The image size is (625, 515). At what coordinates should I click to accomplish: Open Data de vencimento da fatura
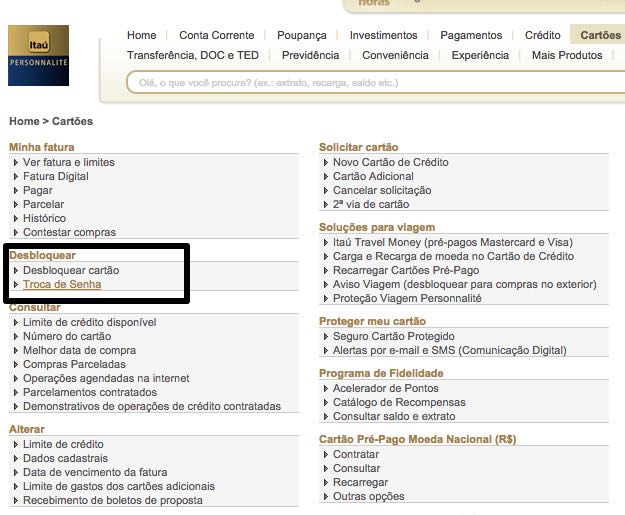pos(95,472)
